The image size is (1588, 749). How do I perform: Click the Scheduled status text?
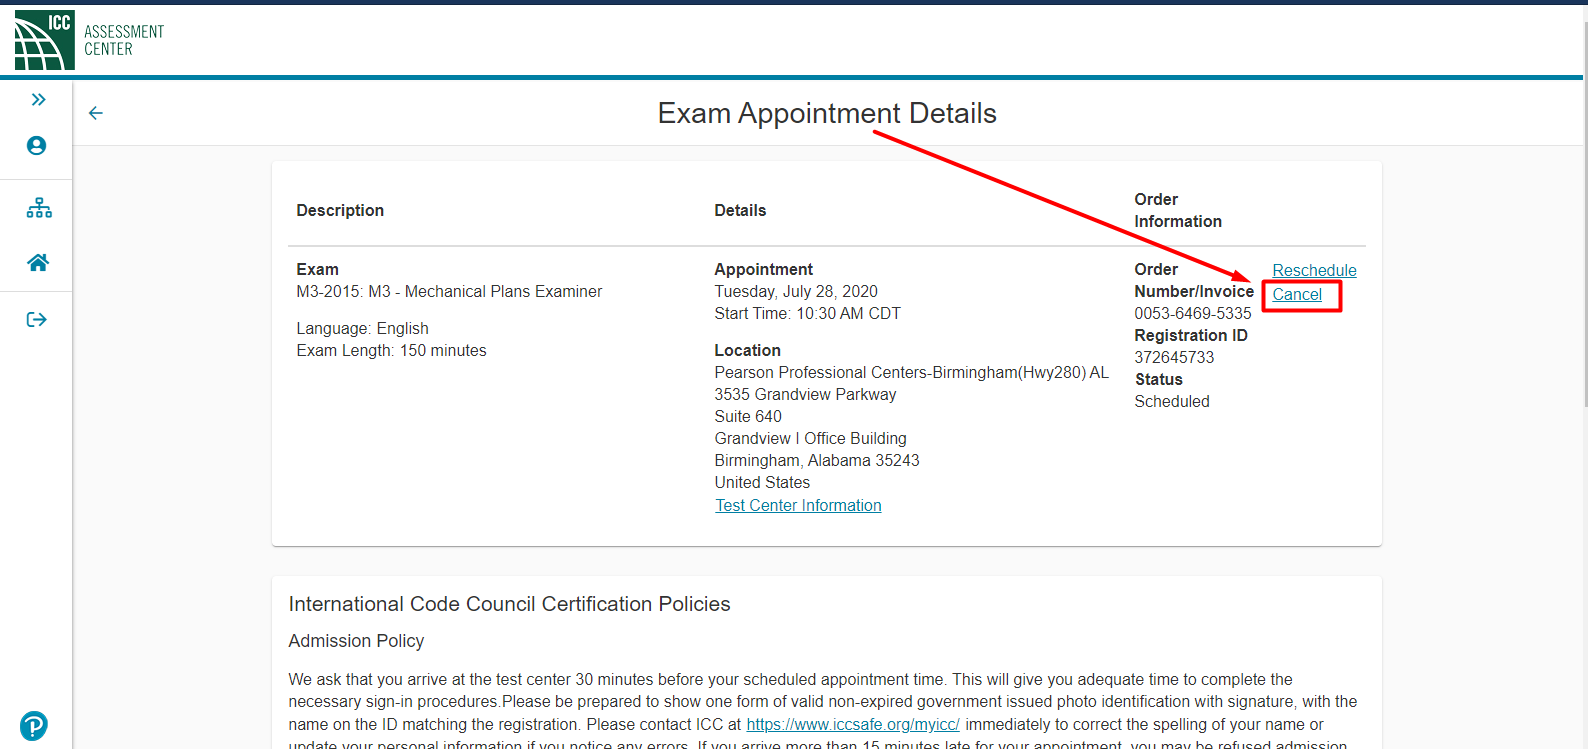click(1171, 401)
